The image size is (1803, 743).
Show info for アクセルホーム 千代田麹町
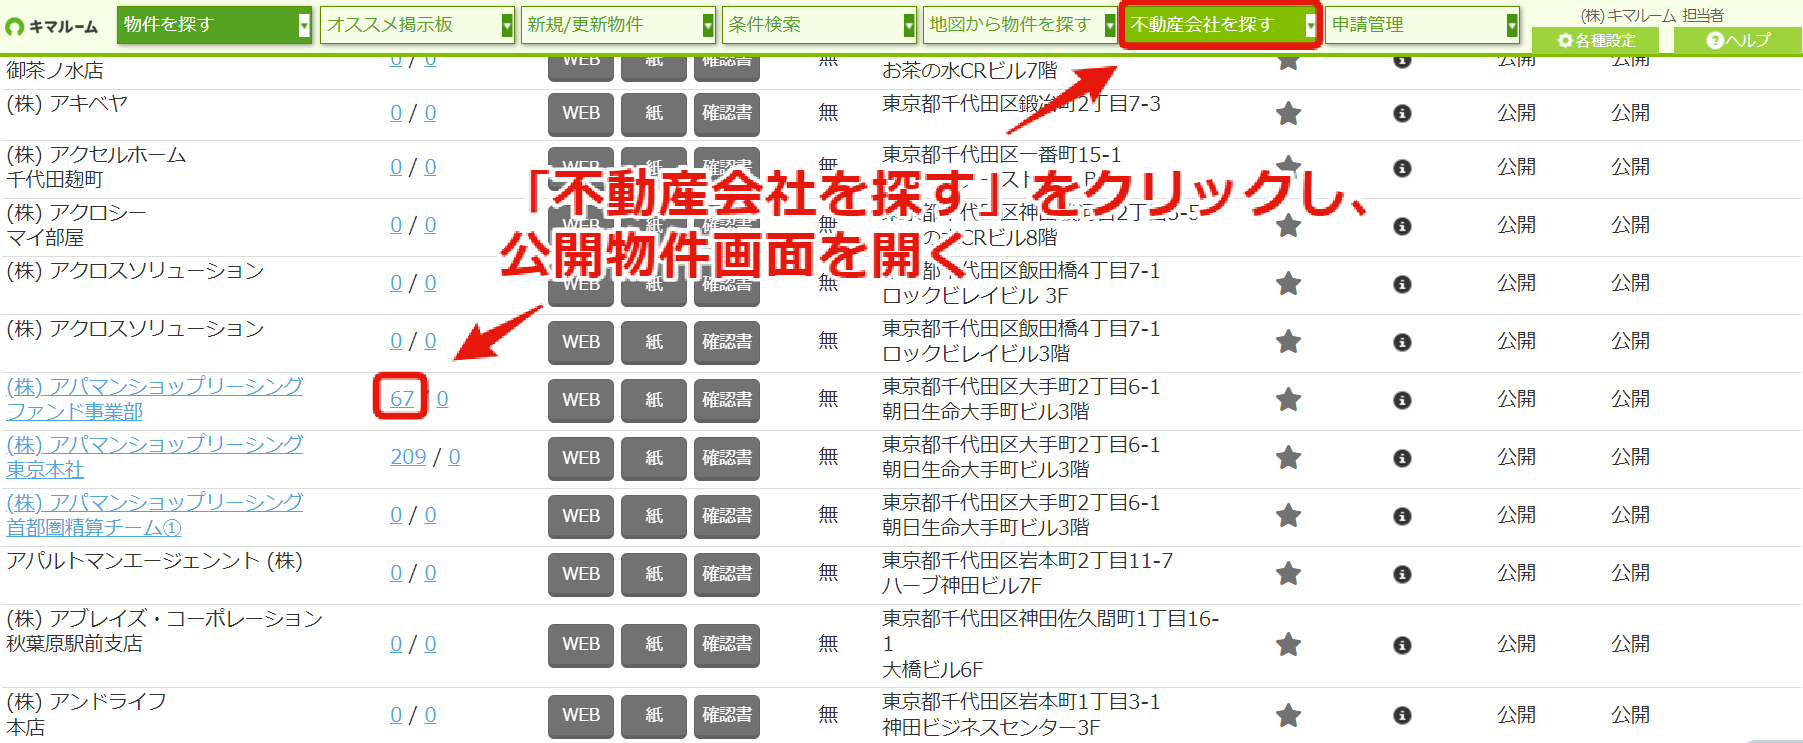1402,168
